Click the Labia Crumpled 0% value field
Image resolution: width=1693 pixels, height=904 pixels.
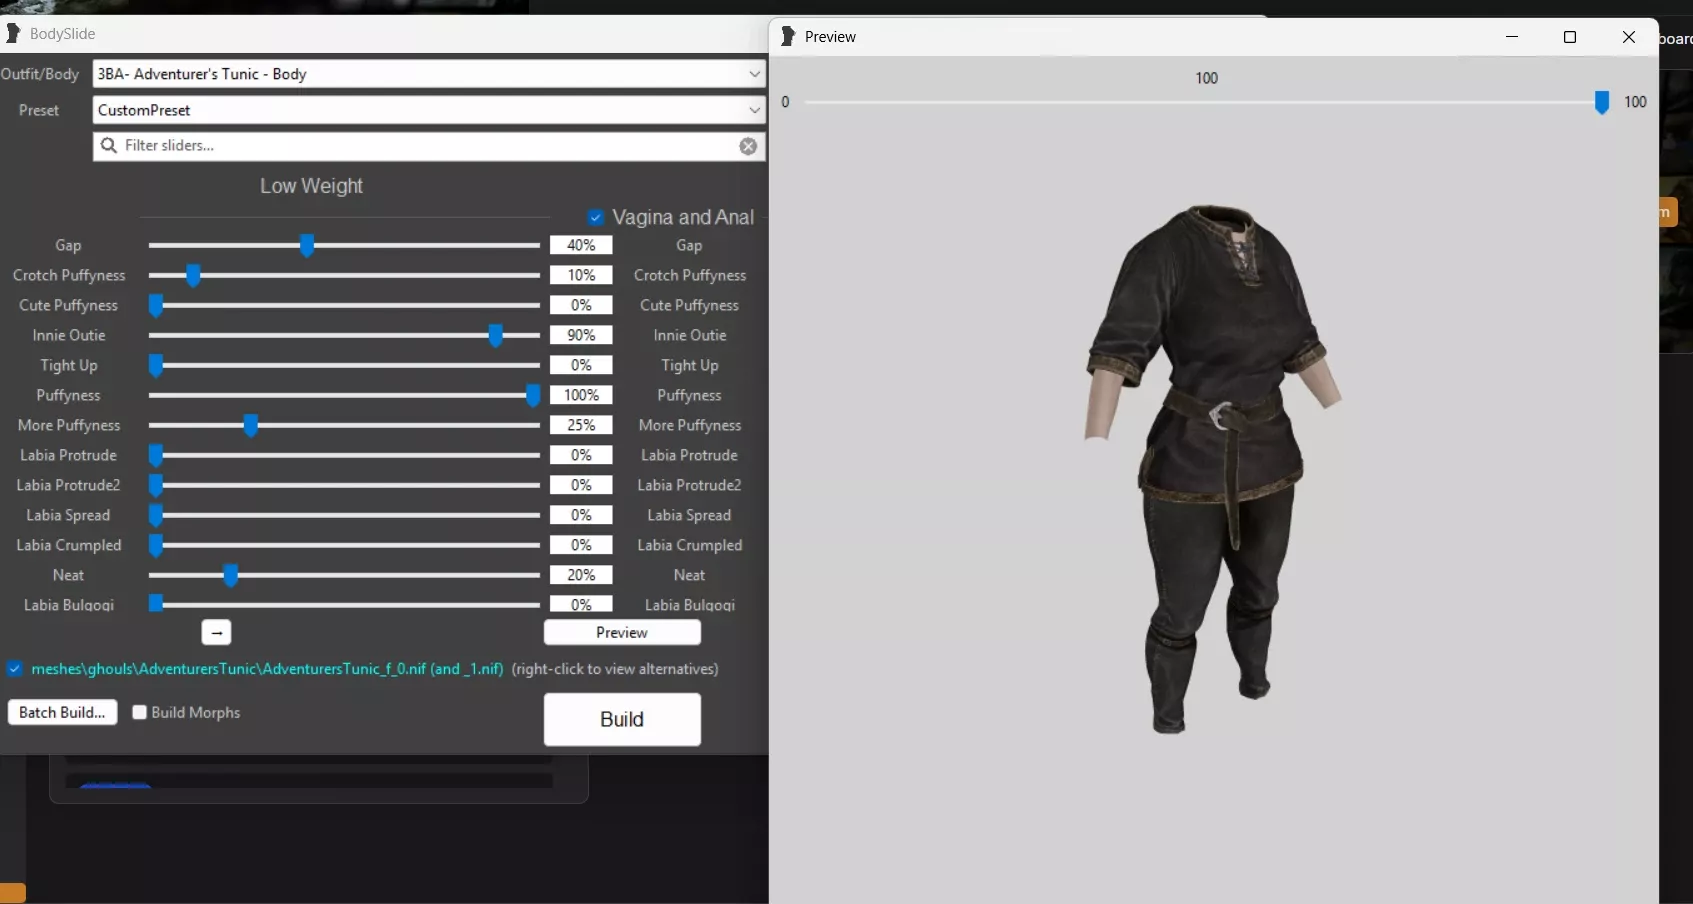[x=581, y=545]
